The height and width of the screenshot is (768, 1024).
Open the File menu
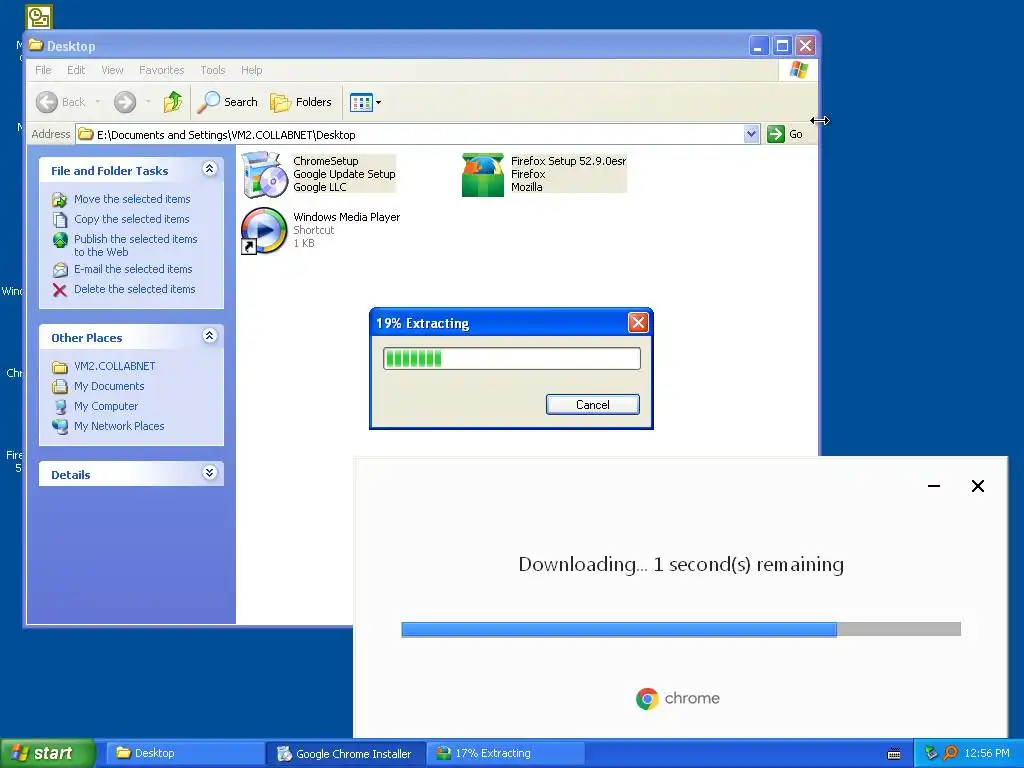tap(43, 70)
